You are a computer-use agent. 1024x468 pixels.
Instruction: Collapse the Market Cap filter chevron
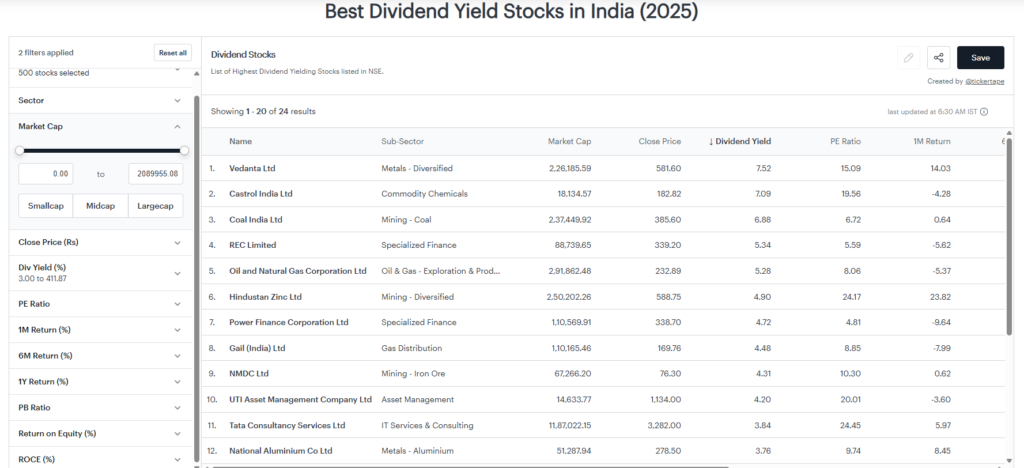178,127
